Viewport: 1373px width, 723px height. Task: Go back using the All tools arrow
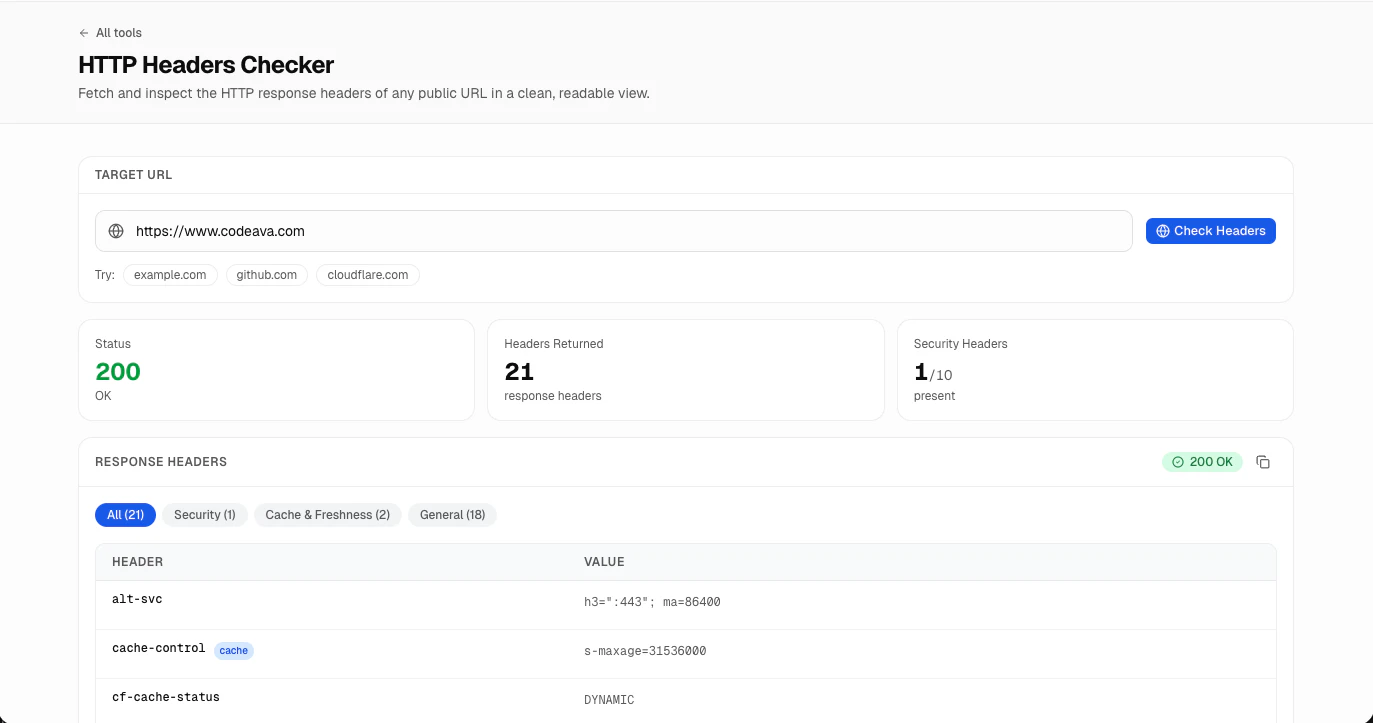click(84, 32)
